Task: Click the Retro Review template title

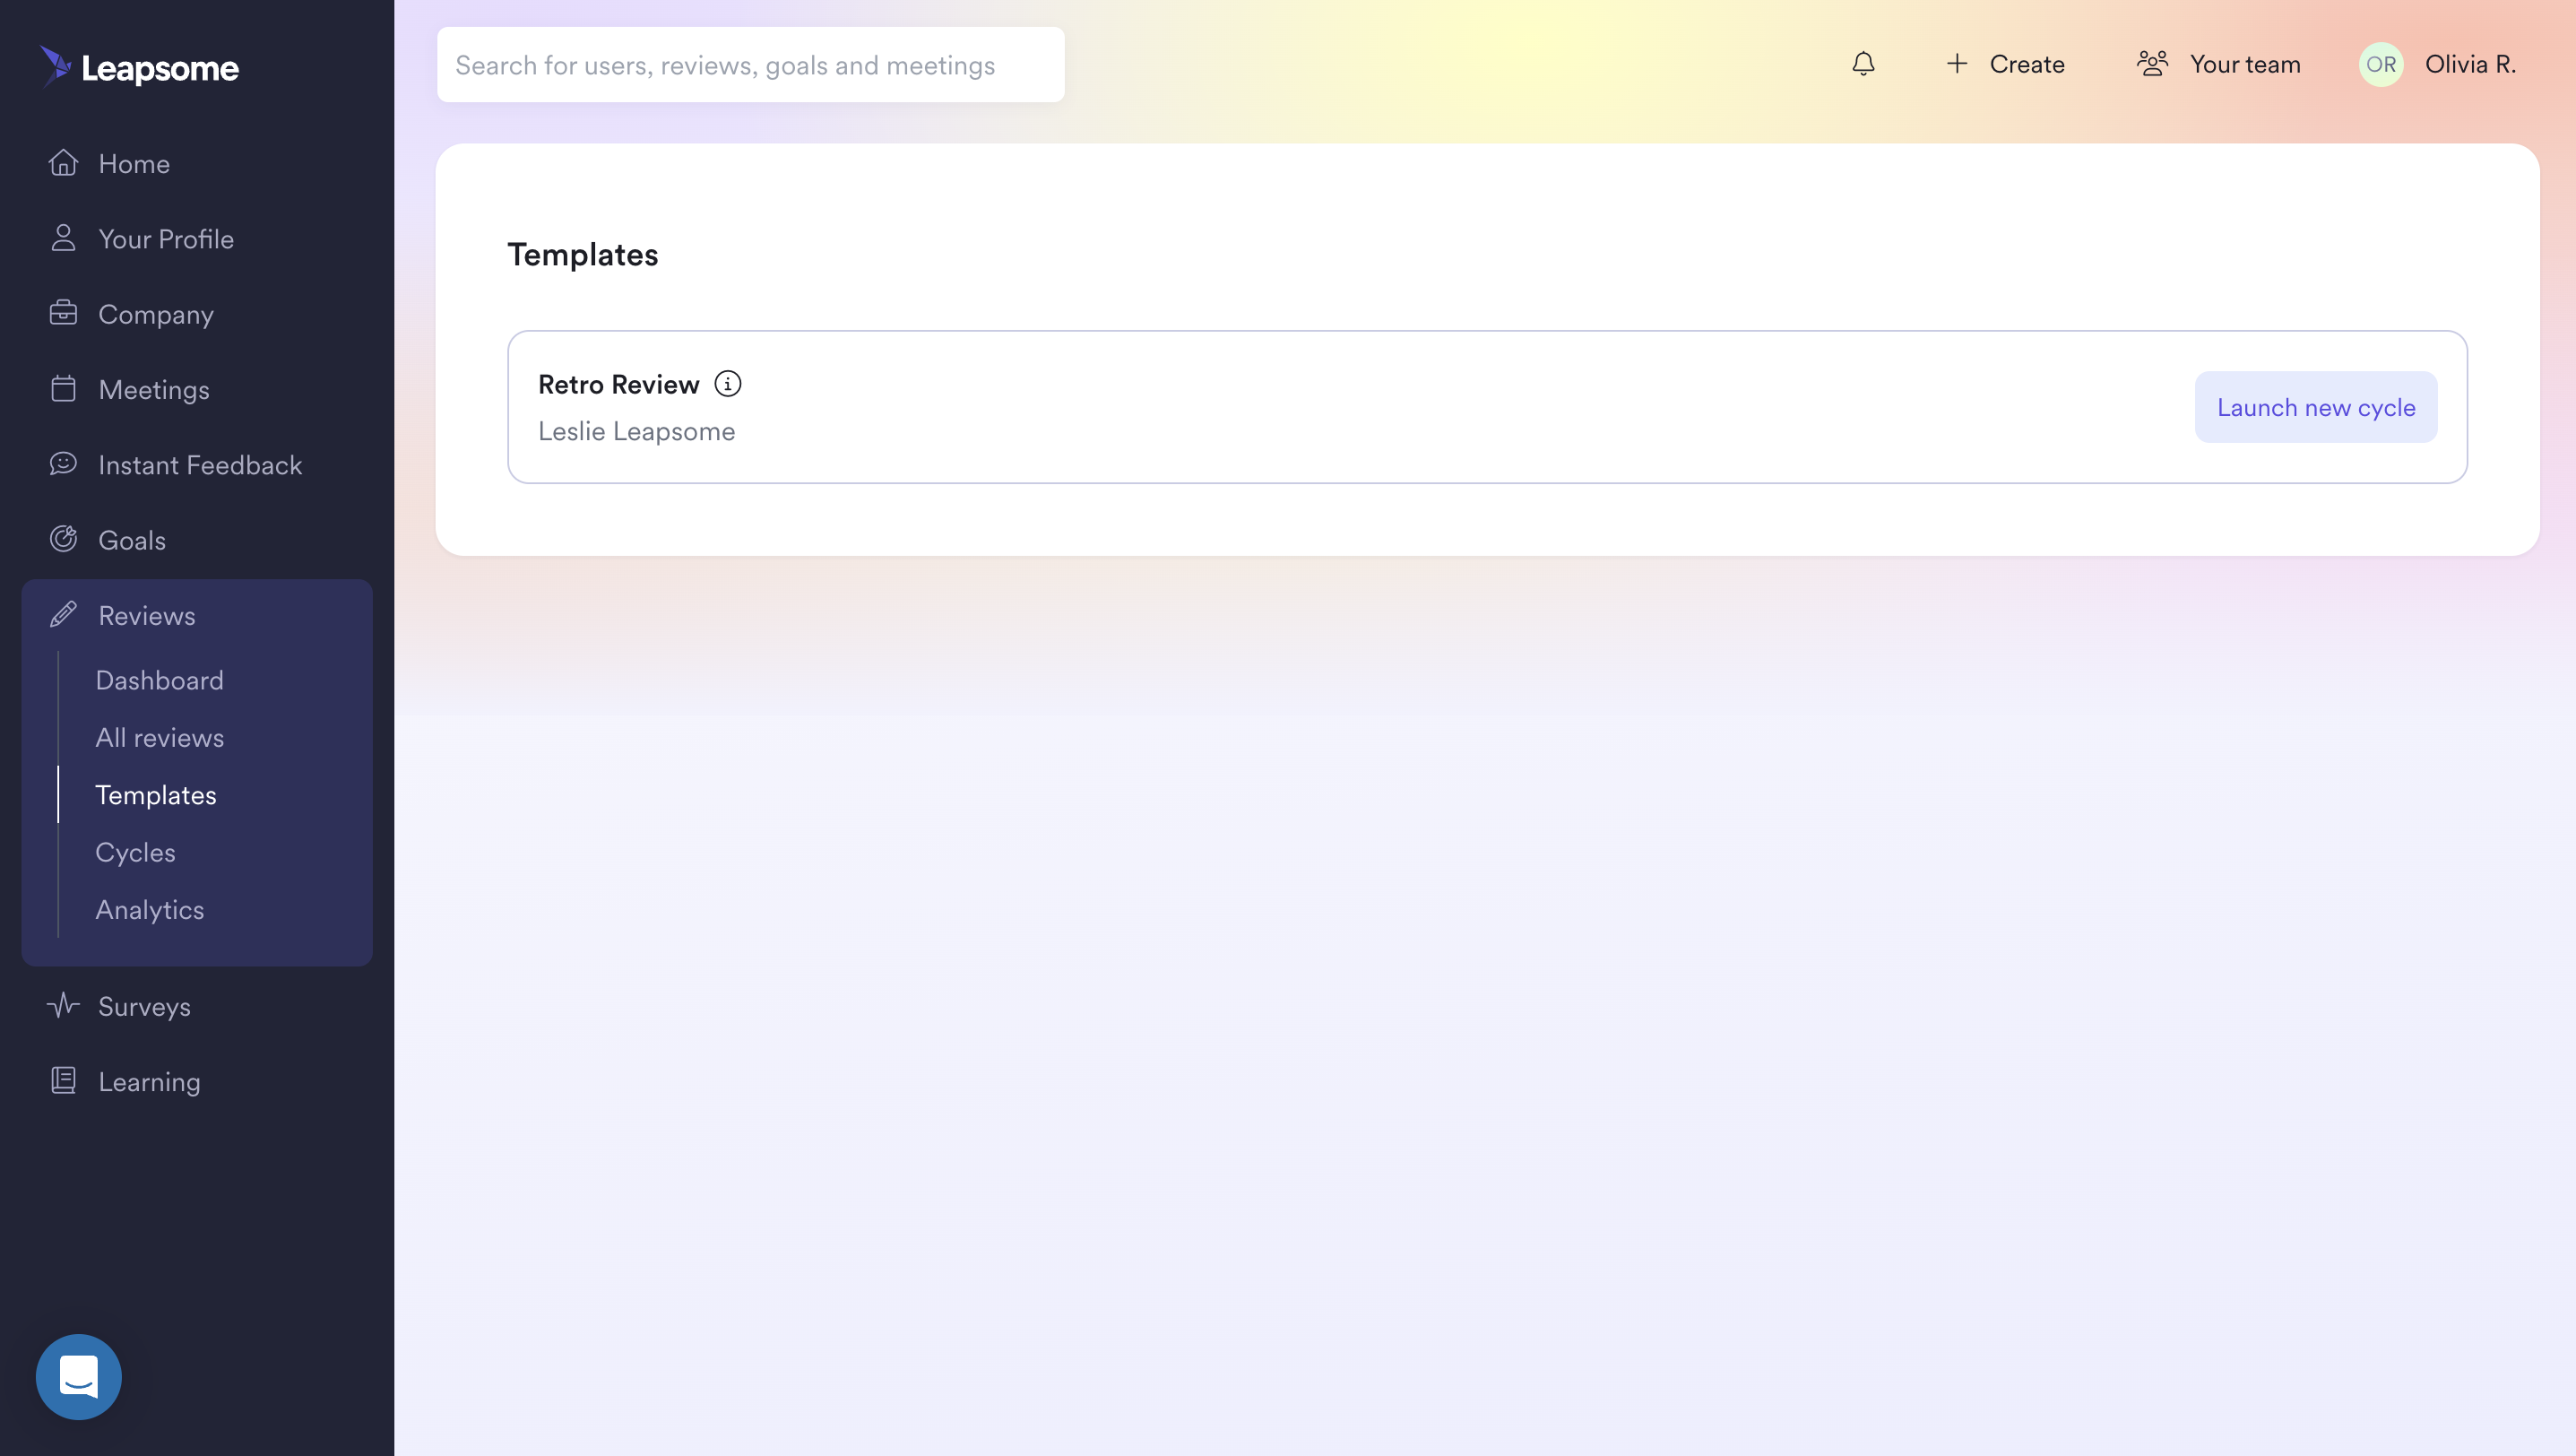Action: click(x=618, y=384)
